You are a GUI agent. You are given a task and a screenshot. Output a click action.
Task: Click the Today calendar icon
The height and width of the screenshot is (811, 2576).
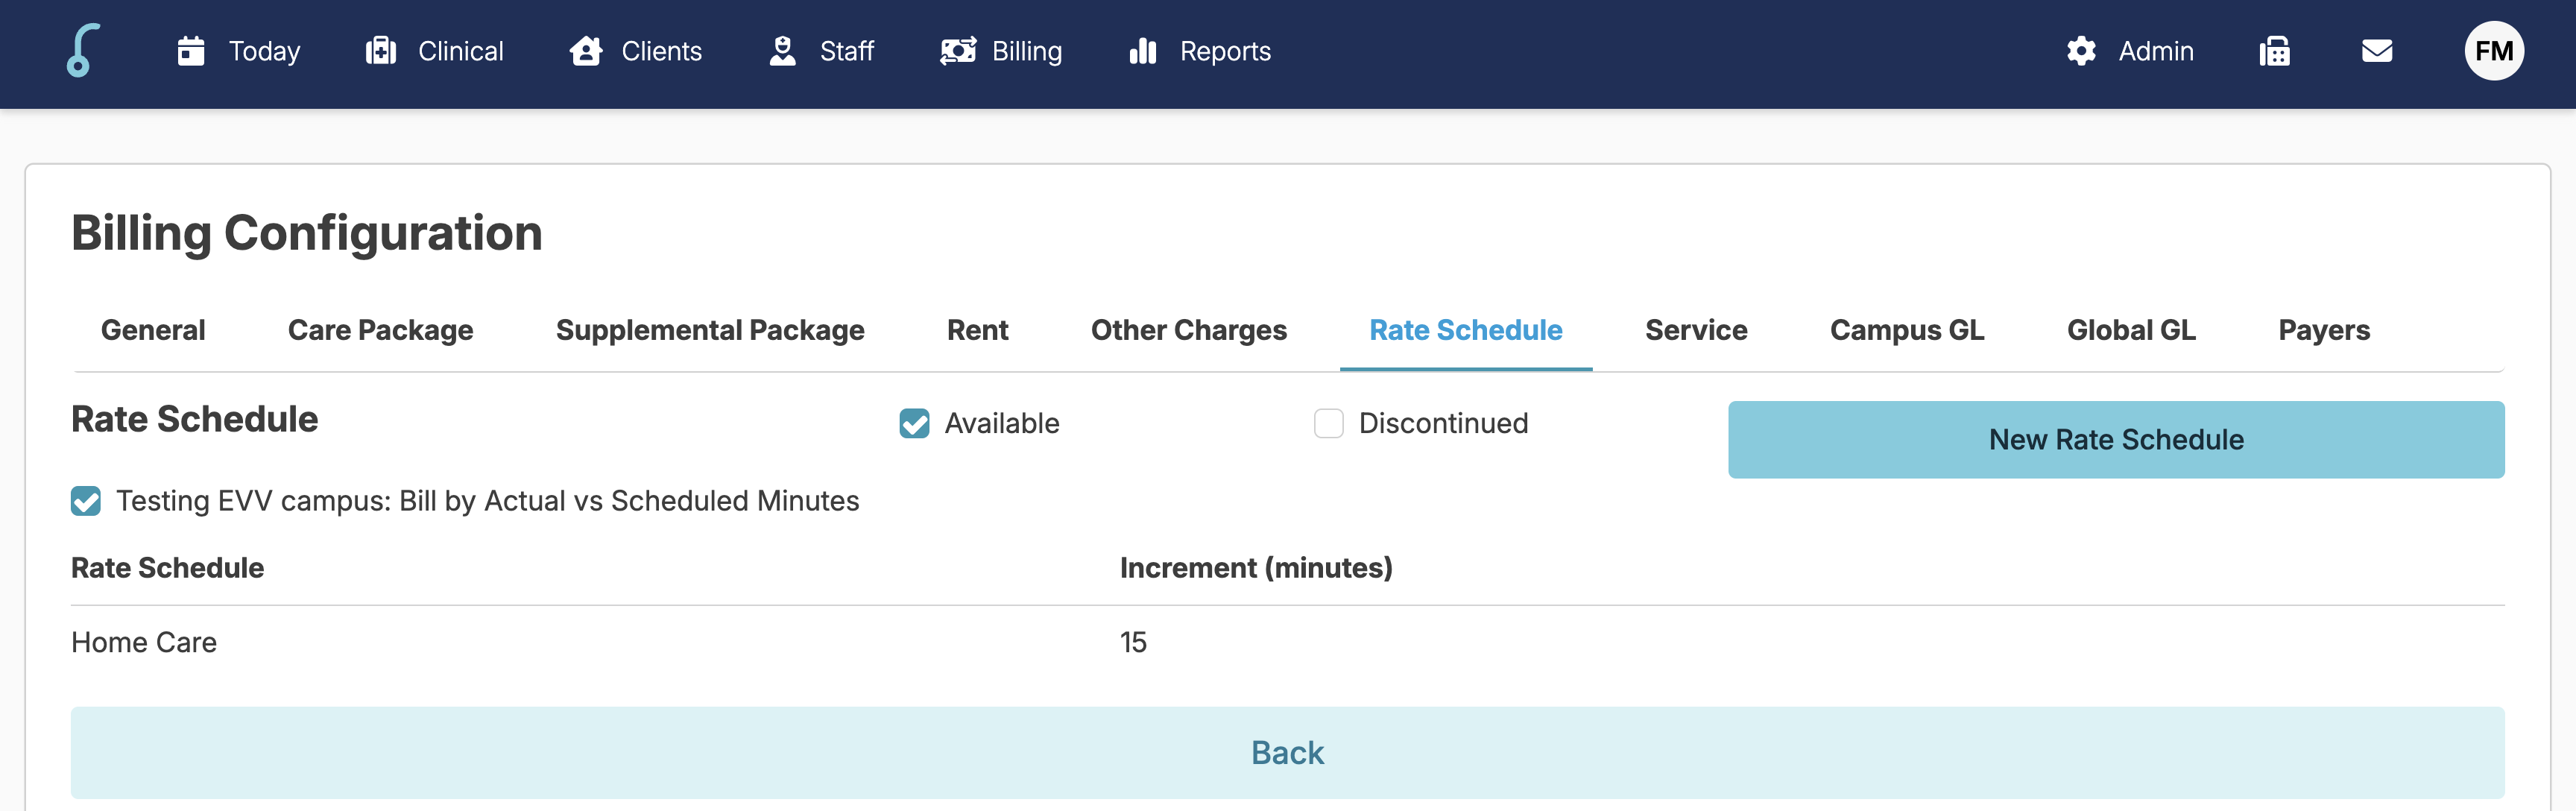(191, 51)
